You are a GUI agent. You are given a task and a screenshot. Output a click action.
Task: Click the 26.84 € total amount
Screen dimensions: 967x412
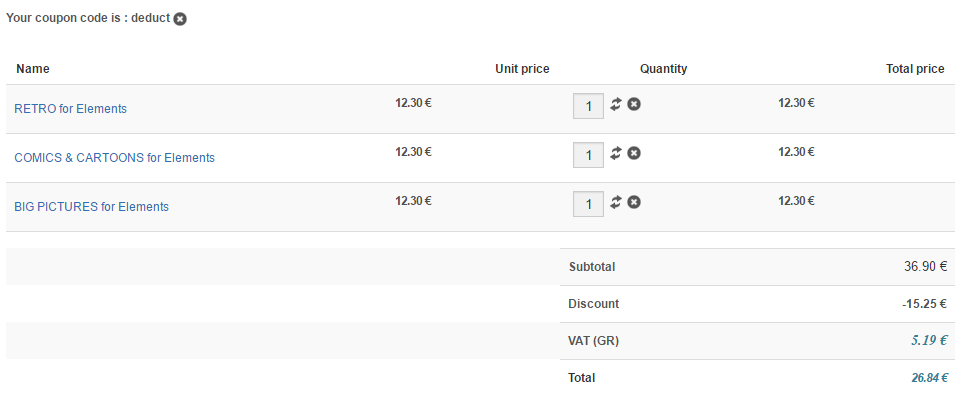929,378
